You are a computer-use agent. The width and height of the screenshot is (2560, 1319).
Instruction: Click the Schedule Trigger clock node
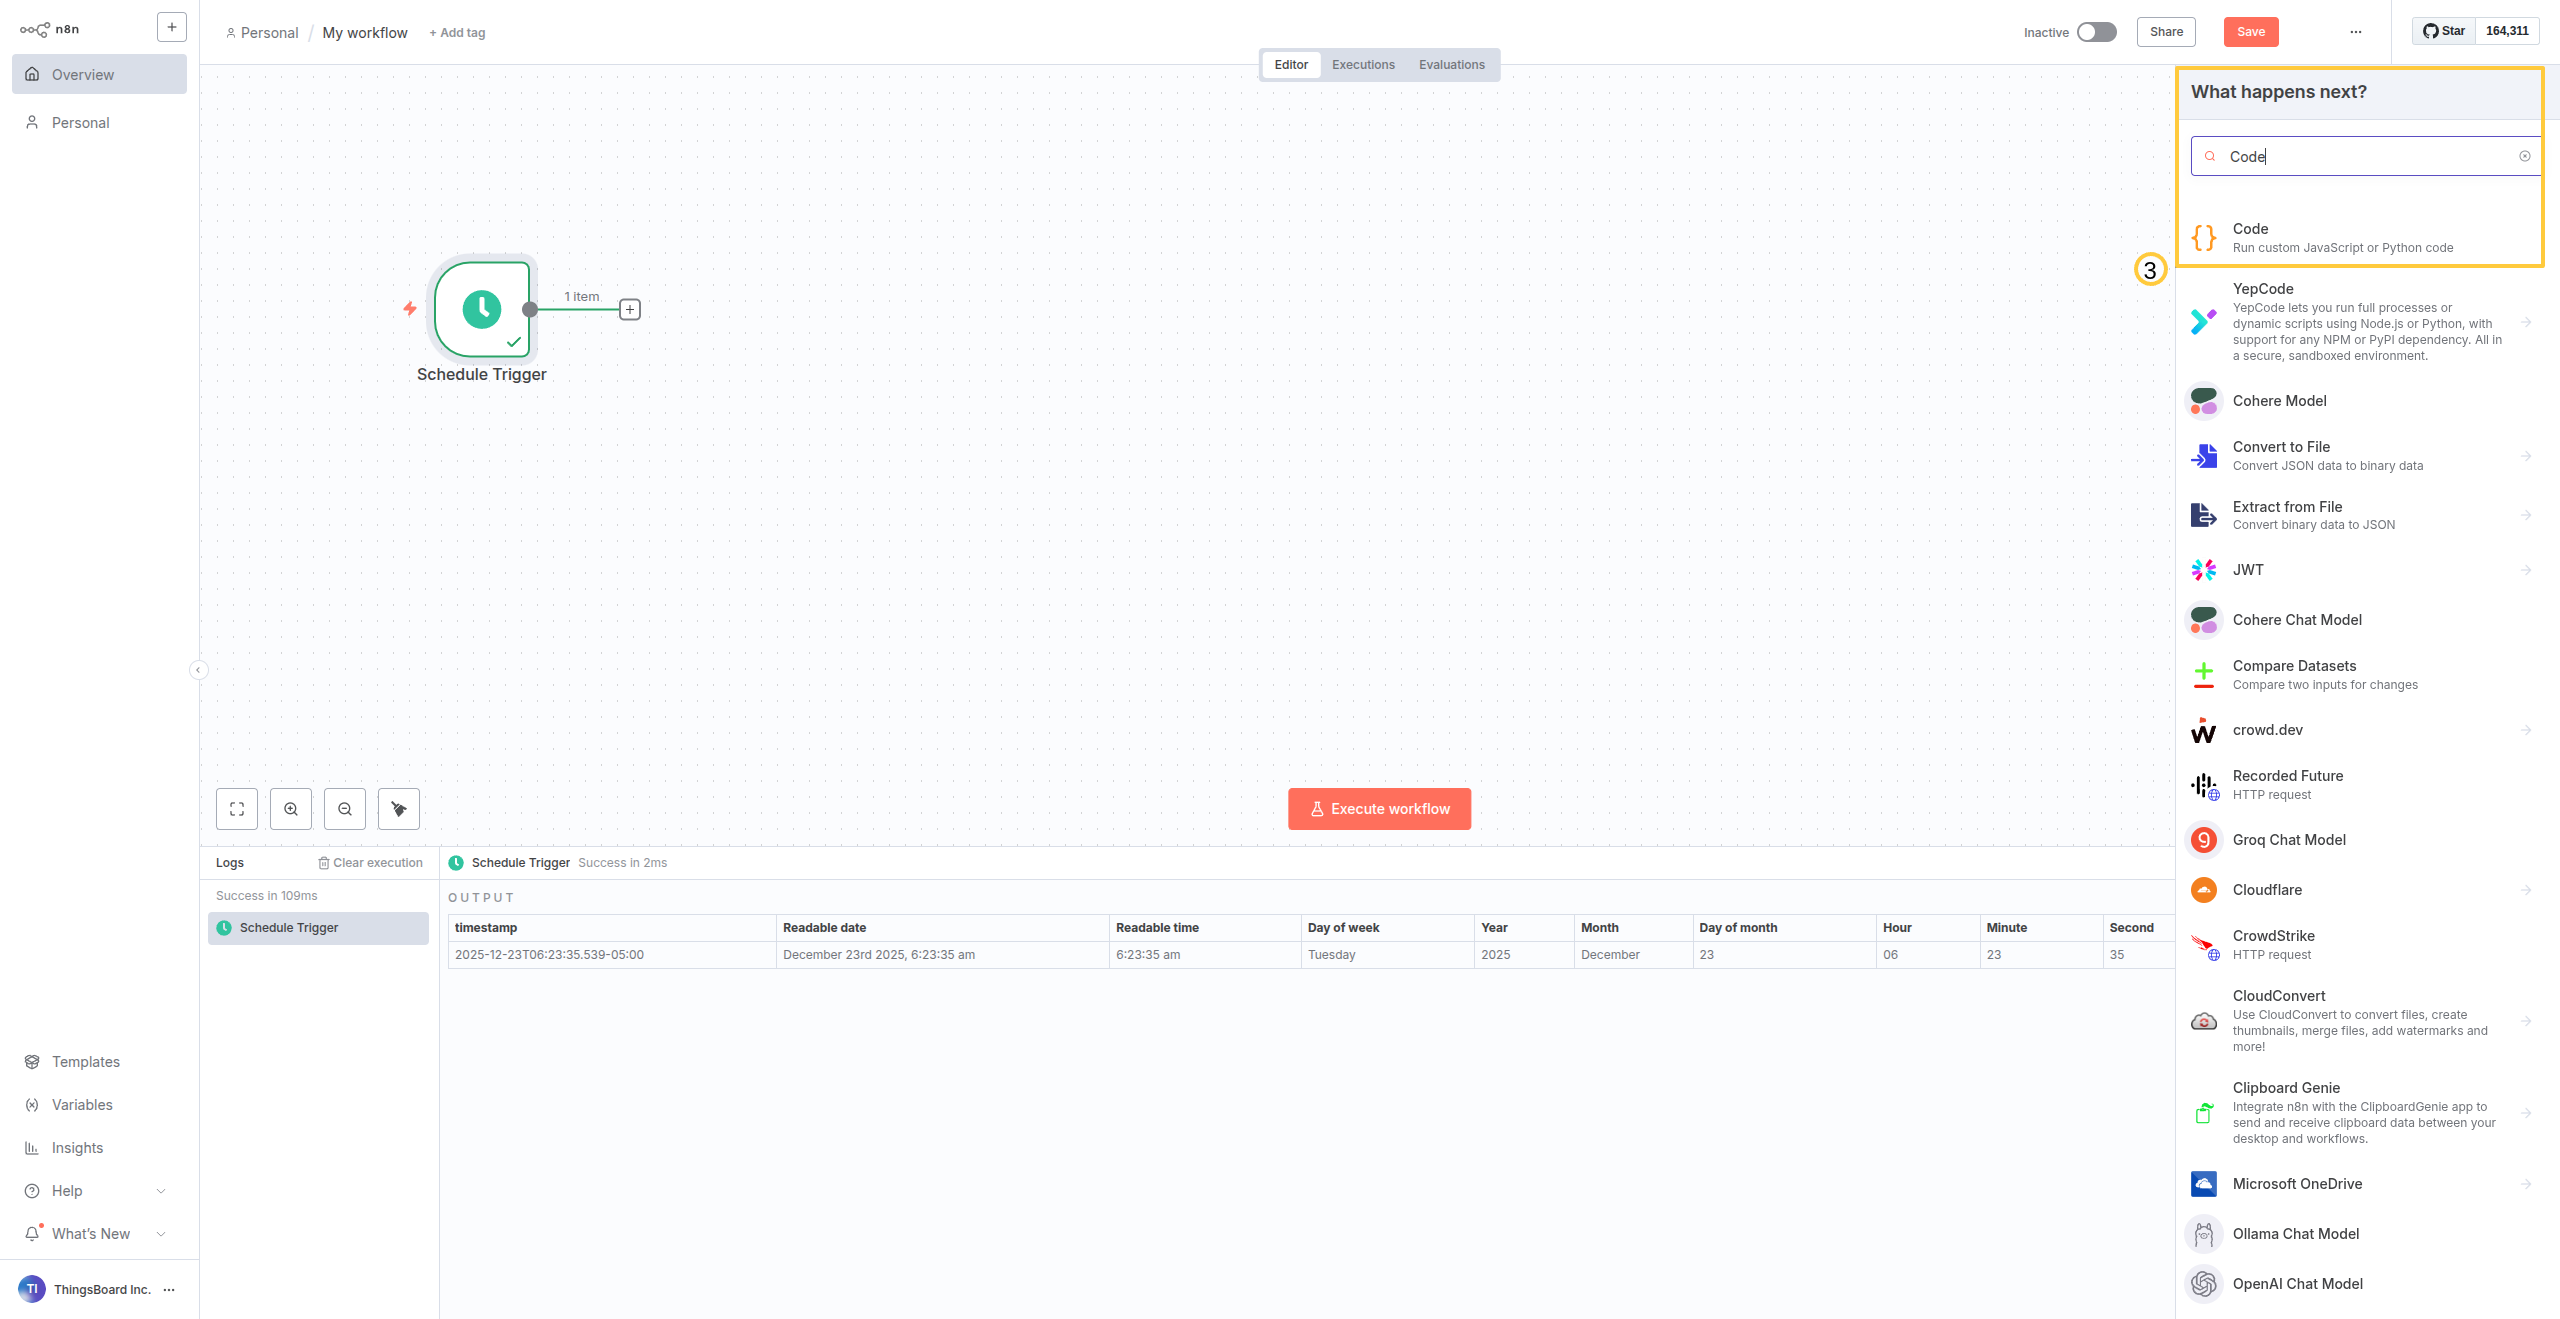click(482, 309)
